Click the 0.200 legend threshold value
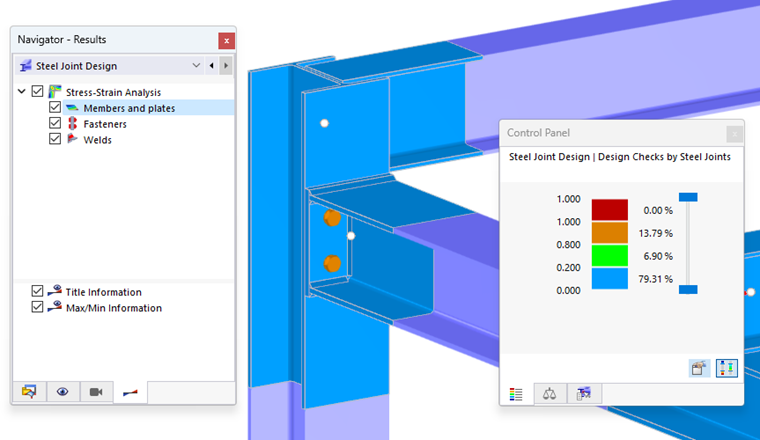The image size is (760, 440). [x=568, y=267]
